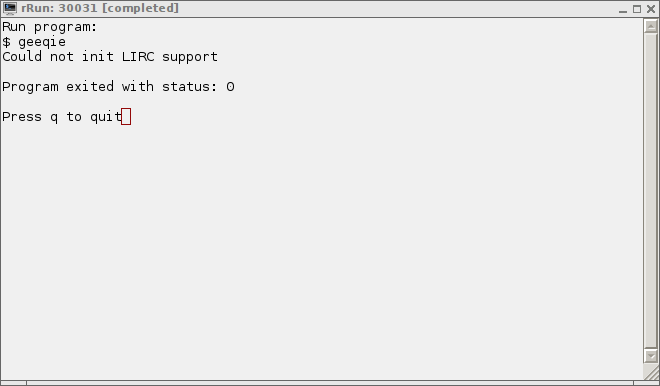
Task: Click the scrollbar down arrow
Action: click(651, 356)
